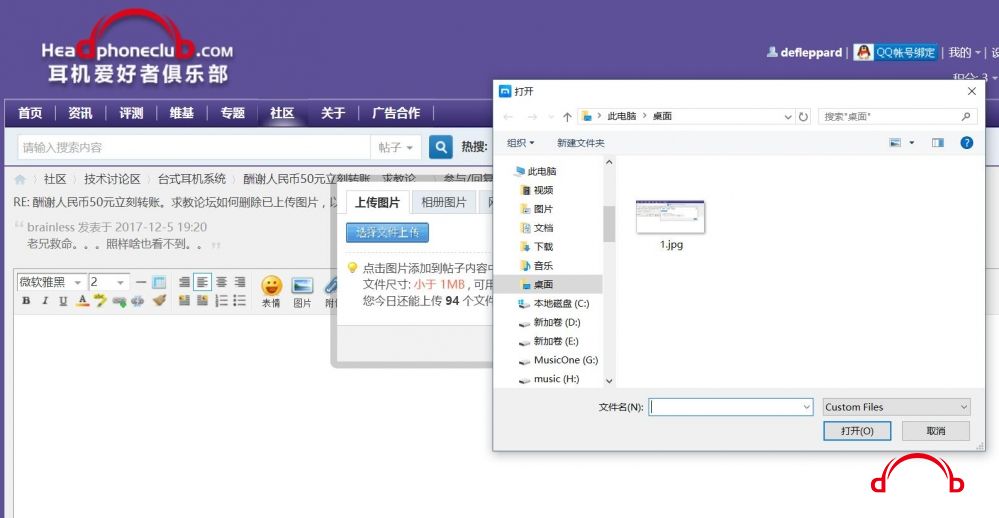Open the 广告合作 navigation item
The image size is (999, 518).
(396, 113)
